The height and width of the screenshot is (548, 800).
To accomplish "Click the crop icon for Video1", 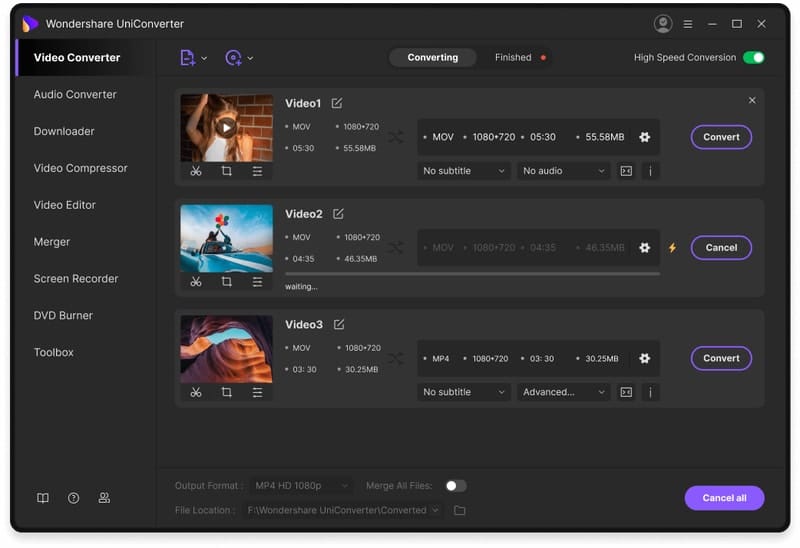I will pyautogui.click(x=227, y=171).
